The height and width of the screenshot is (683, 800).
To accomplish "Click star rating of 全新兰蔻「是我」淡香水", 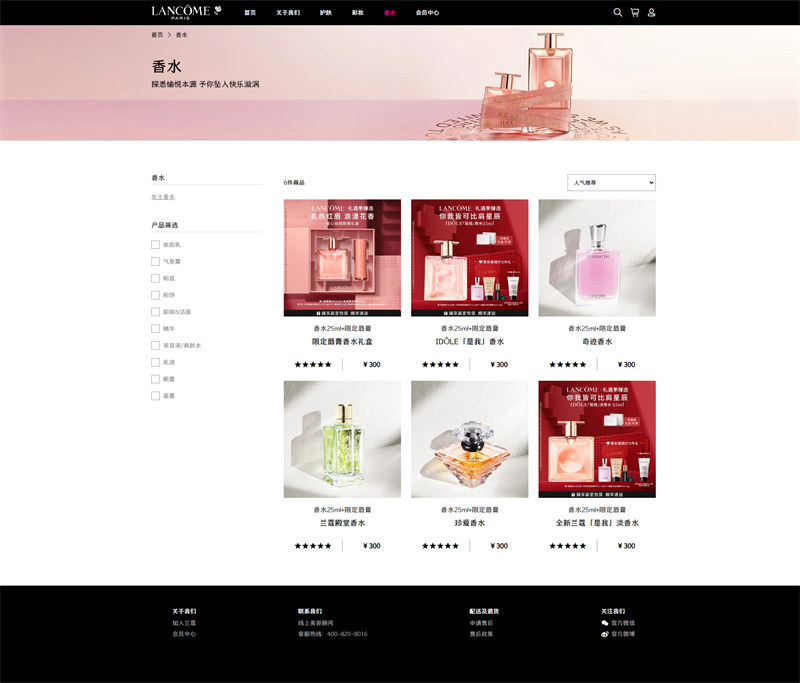I will tap(568, 546).
